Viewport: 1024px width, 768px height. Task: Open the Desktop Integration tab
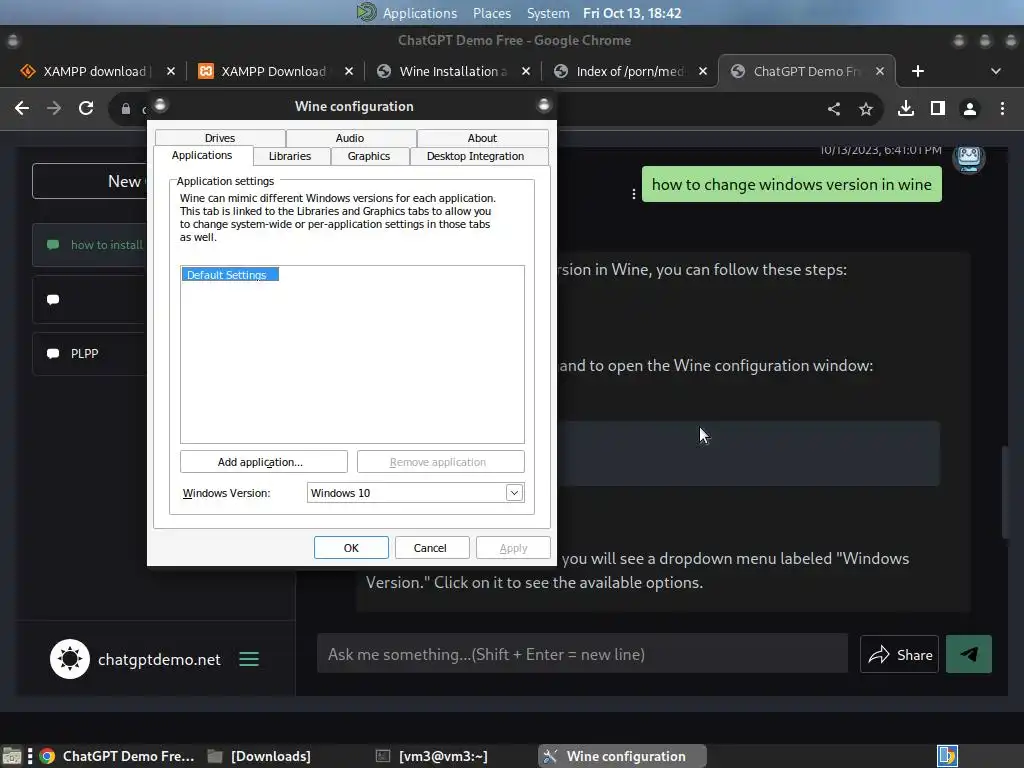pos(475,156)
